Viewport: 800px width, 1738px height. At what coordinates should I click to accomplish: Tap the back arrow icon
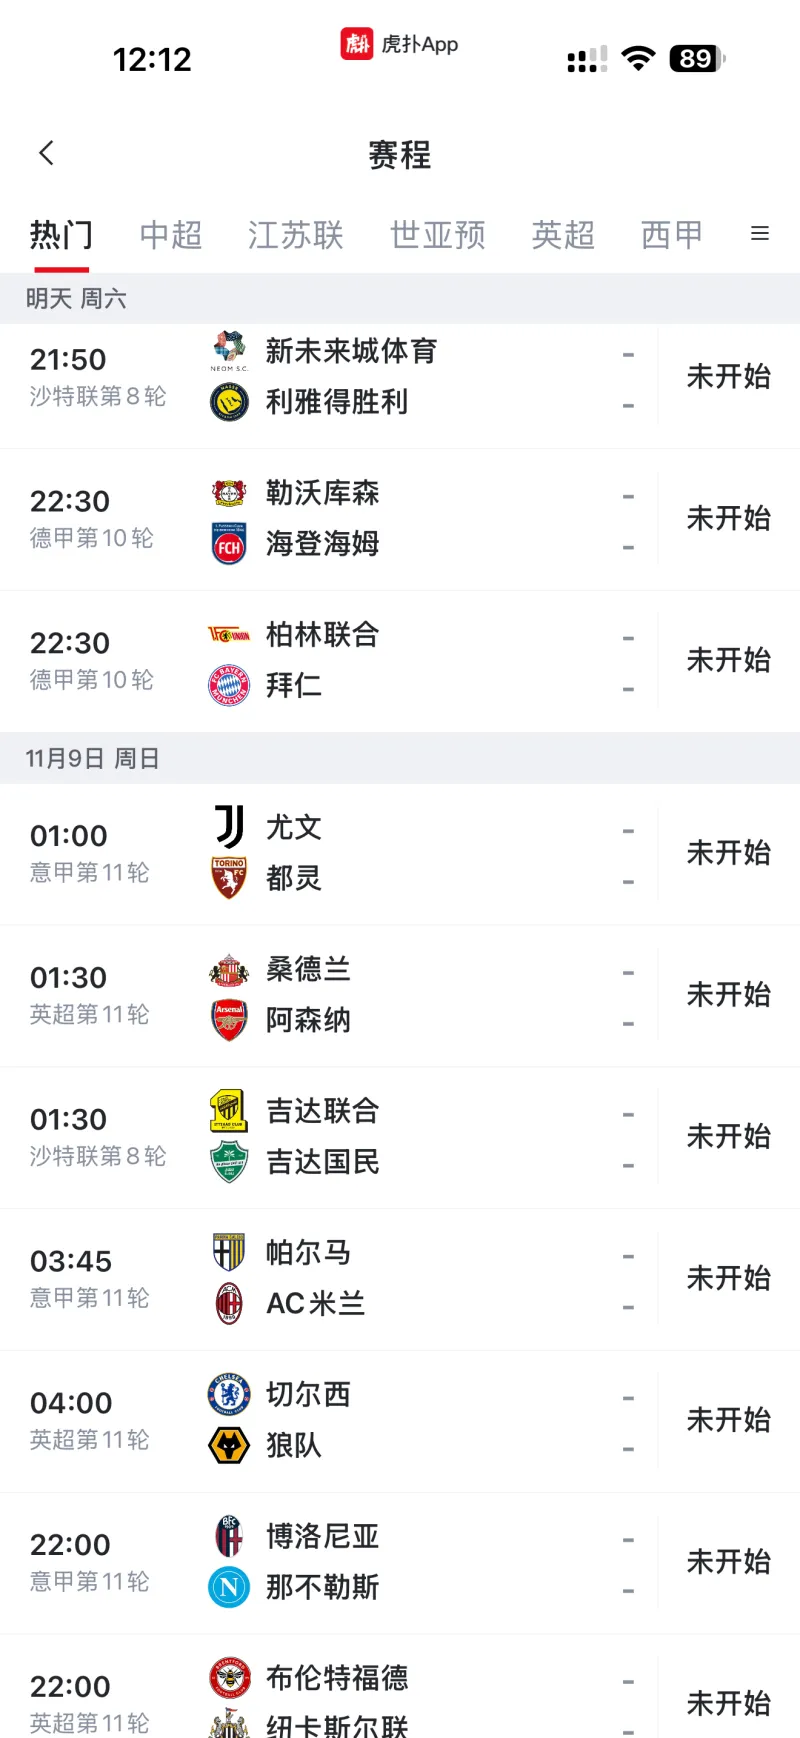pos(46,153)
